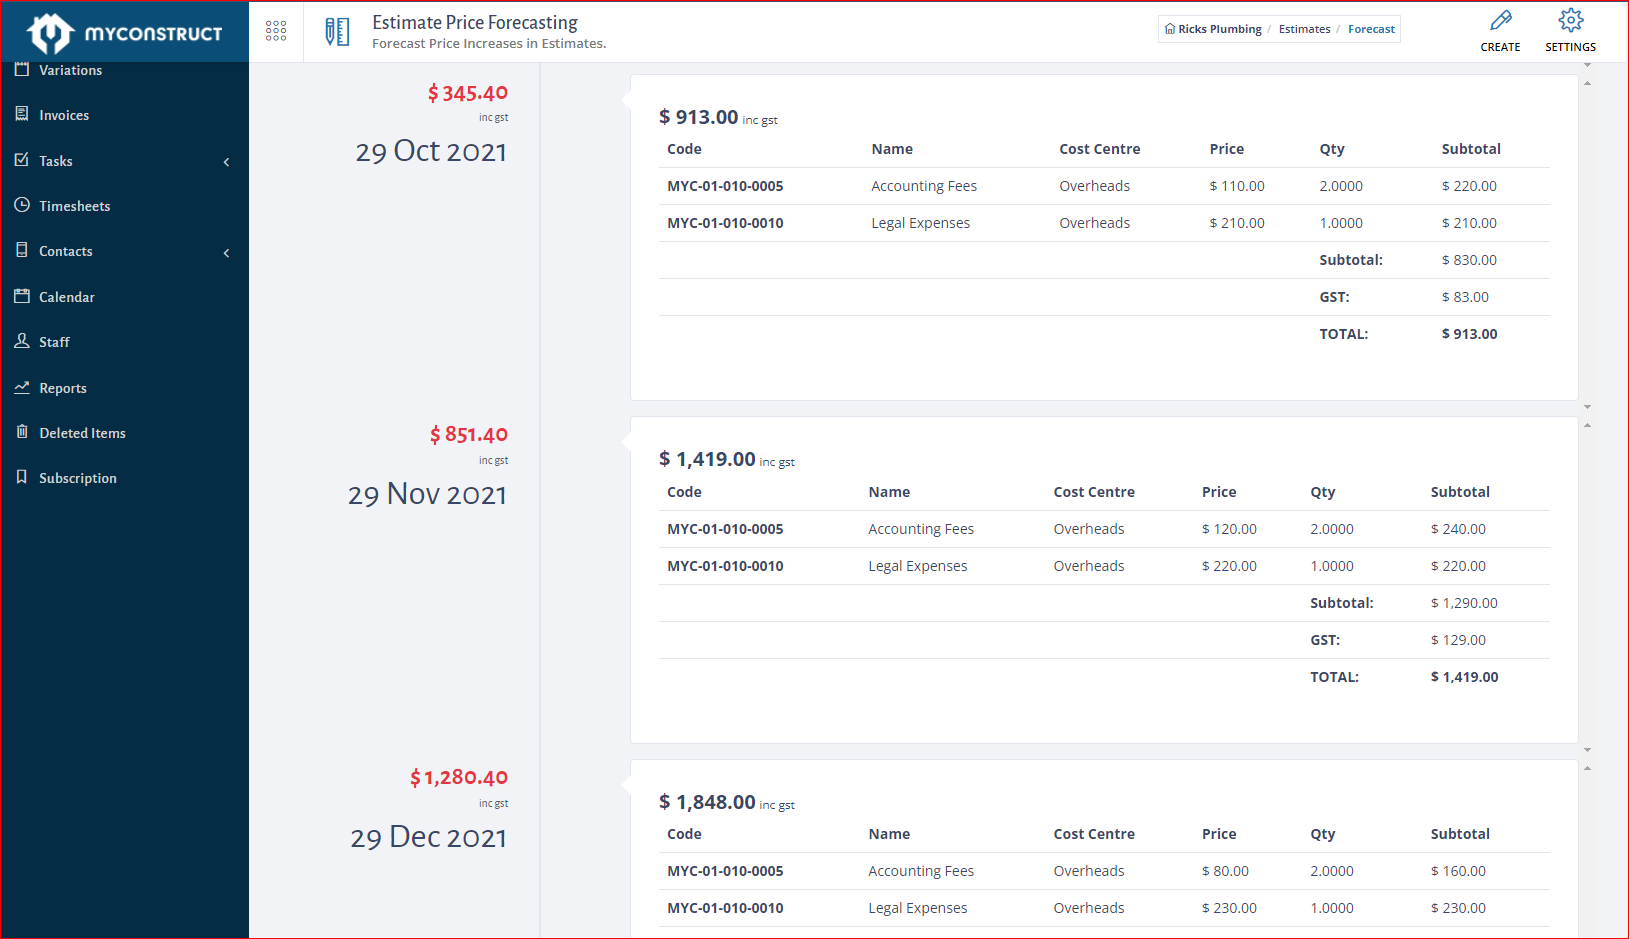Expand the Contacts submenu chevron

[x=227, y=253]
